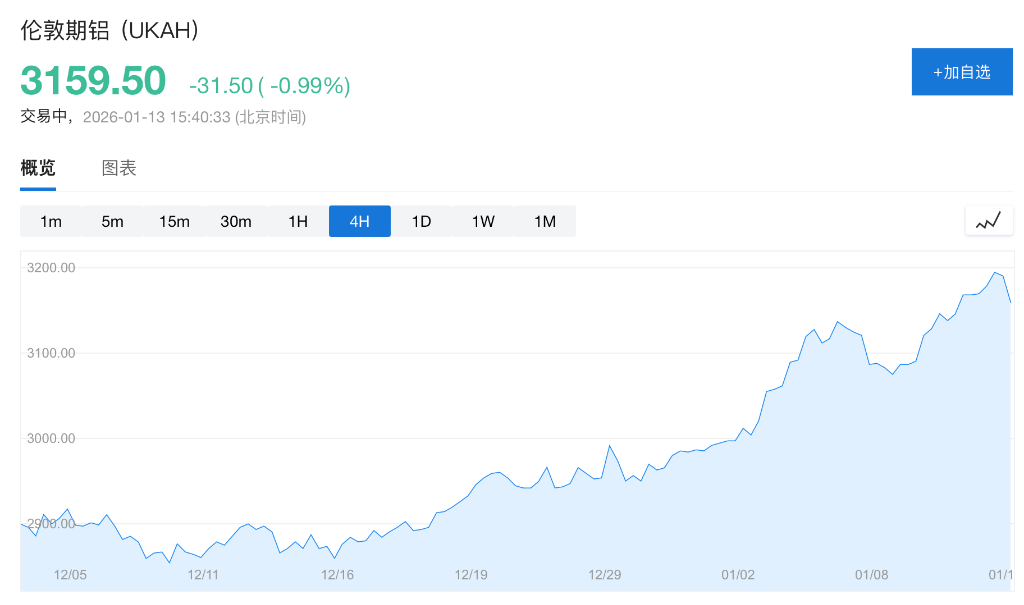
Task: Set chart period to 1H
Action: [x=298, y=221]
